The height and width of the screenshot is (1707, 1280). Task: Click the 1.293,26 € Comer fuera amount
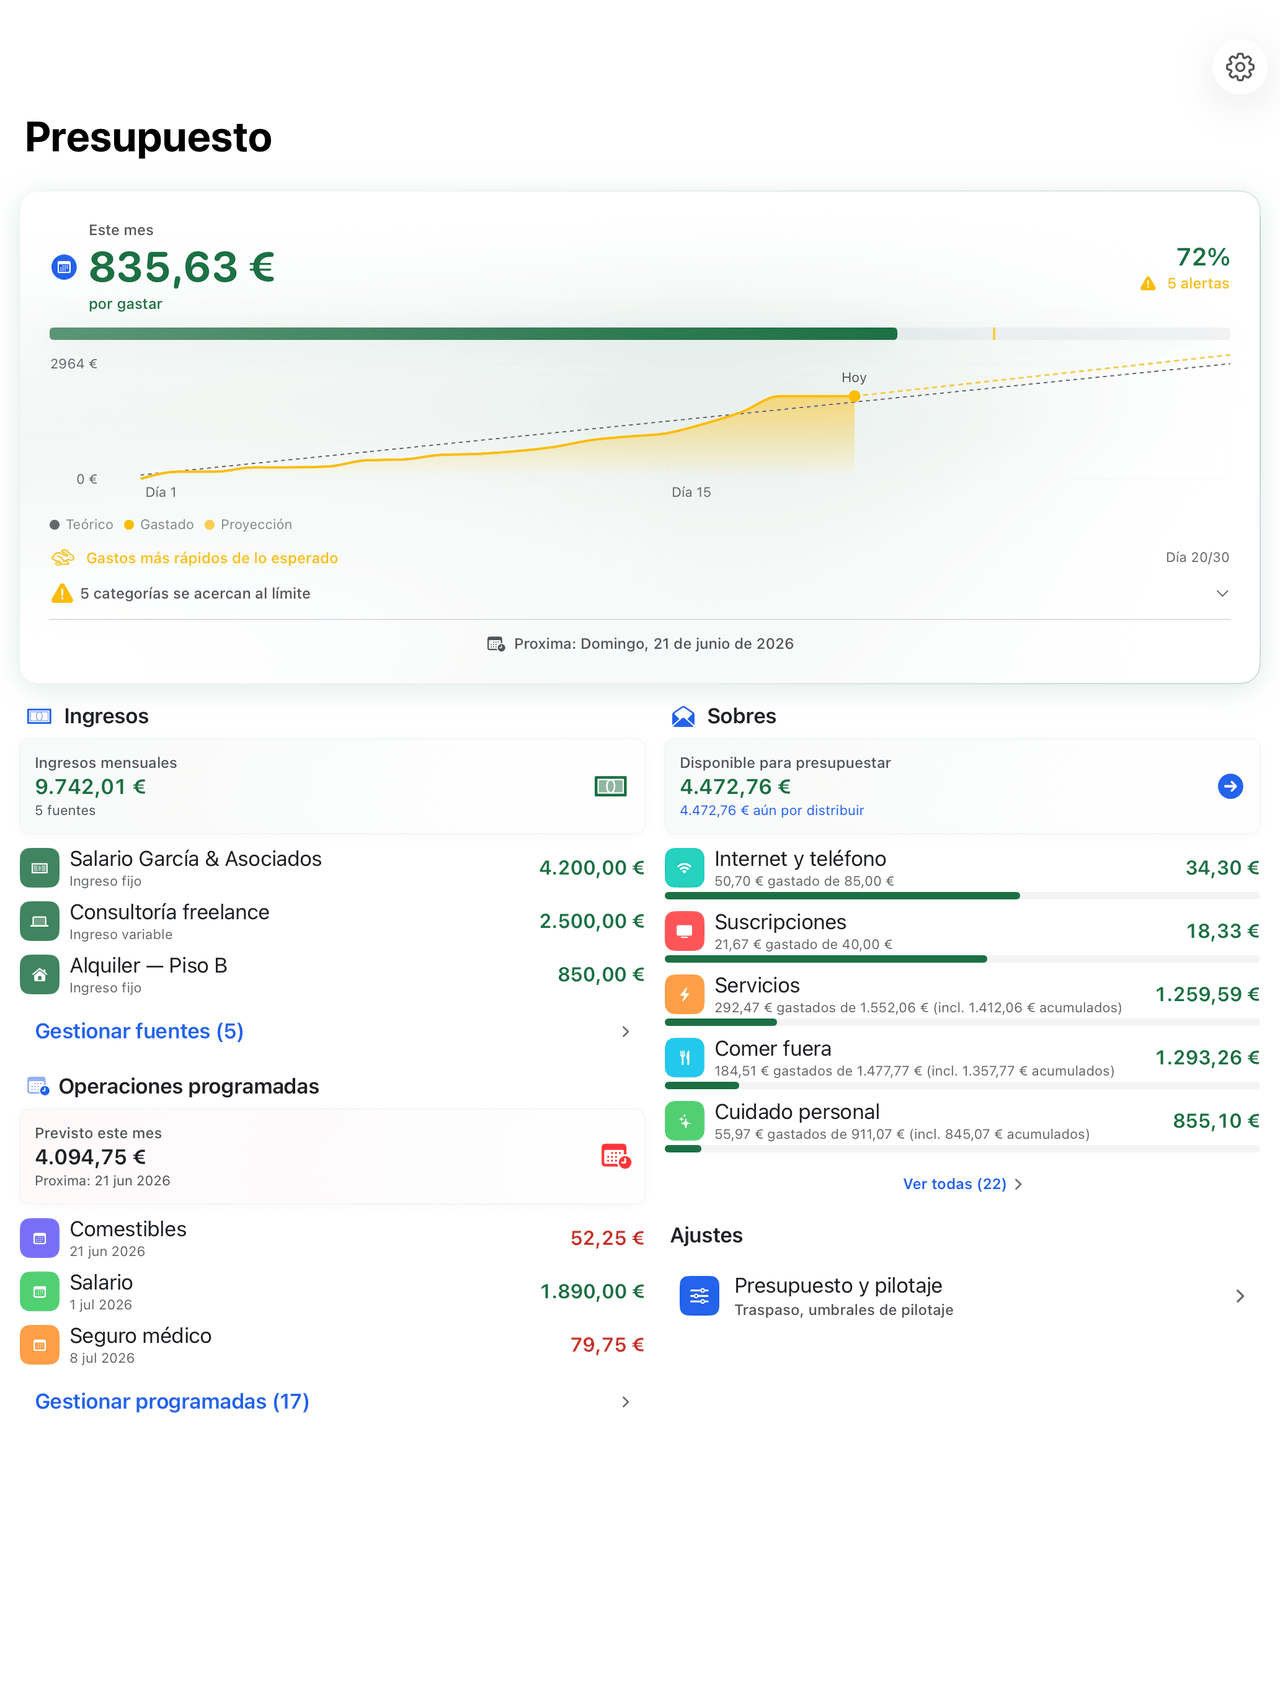pyautogui.click(x=1207, y=1057)
